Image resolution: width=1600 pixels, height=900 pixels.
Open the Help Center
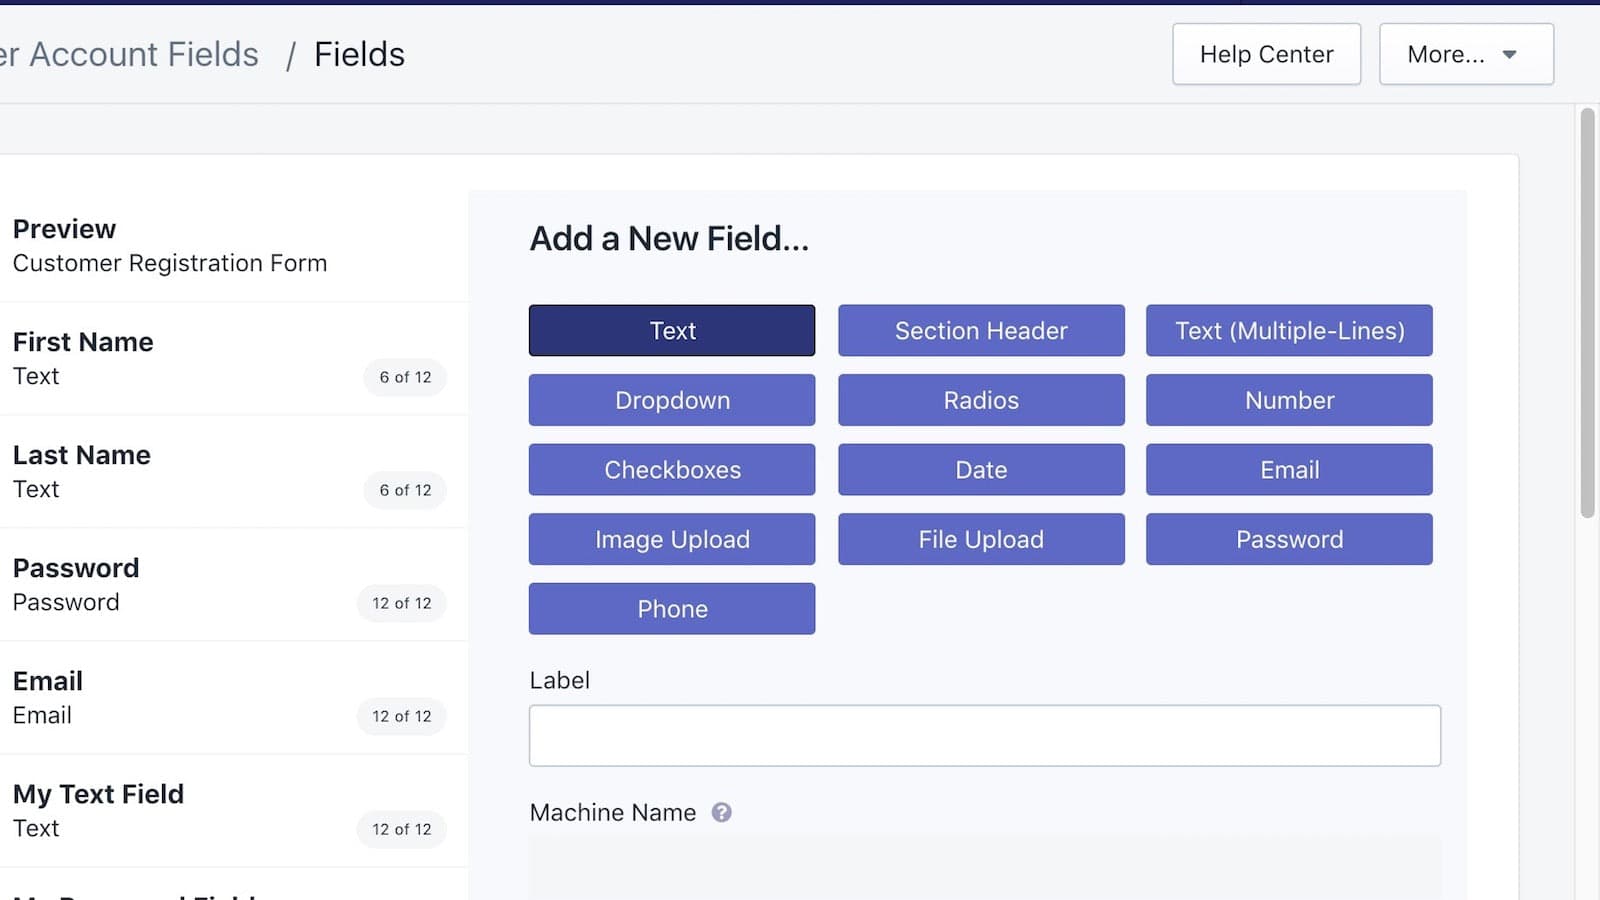(x=1266, y=54)
